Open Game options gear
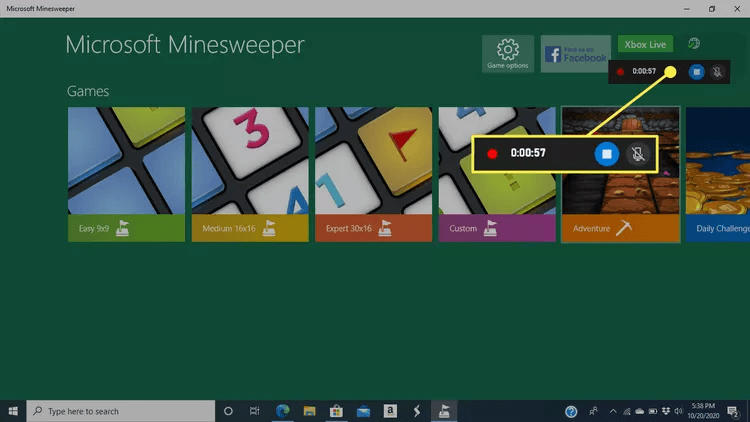Screen dimensions: 750x422 507,53
